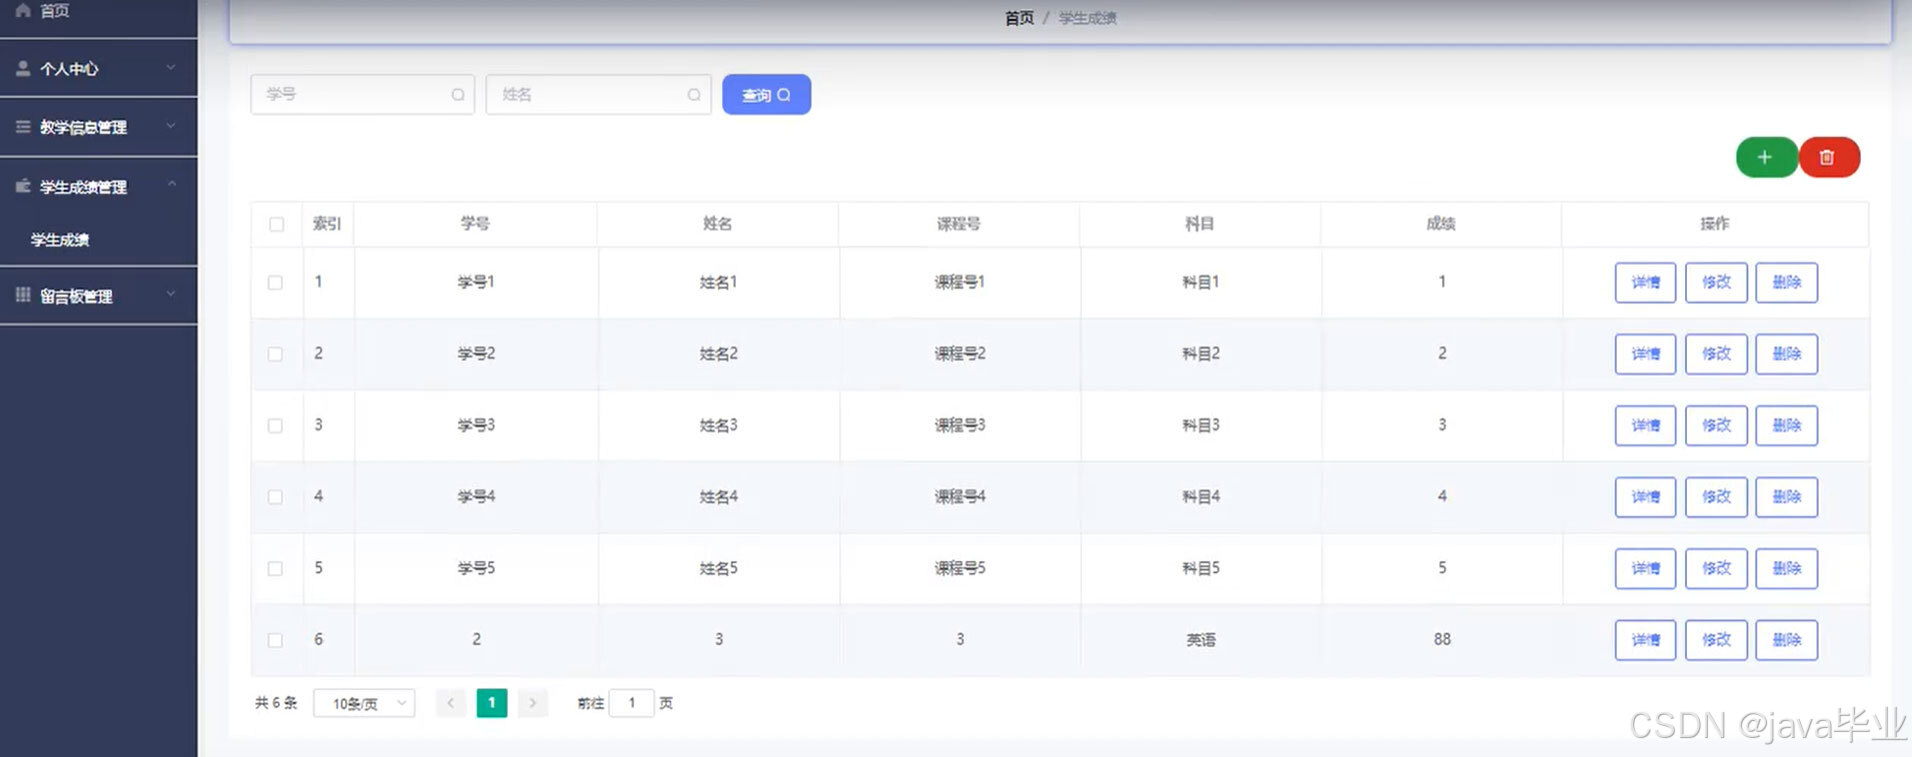Click 详情 for row 学号2
The height and width of the screenshot is (757, 1912).
(x=1645, y=354)
